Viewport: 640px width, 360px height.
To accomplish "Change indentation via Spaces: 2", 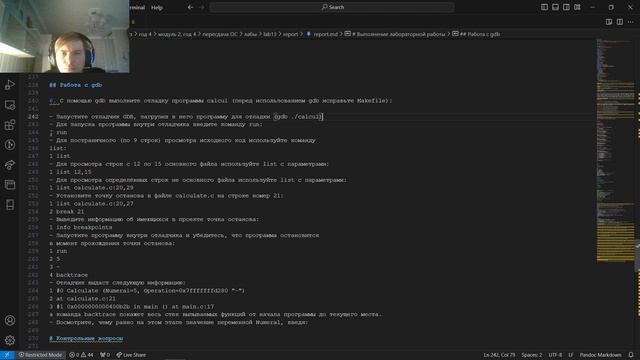I will [531, 355].
